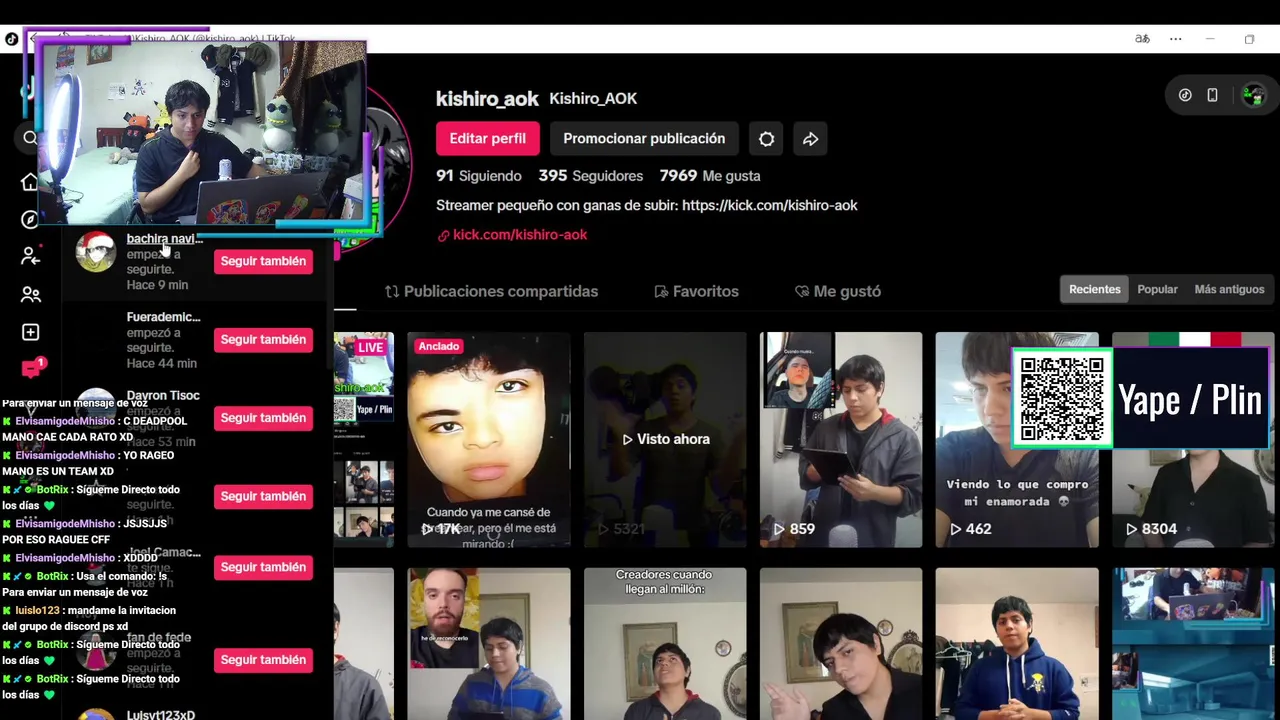The width and height of the screenshot is (1280, 720).
Task: Open the 91 Siguiendo list
Action: 478,176
